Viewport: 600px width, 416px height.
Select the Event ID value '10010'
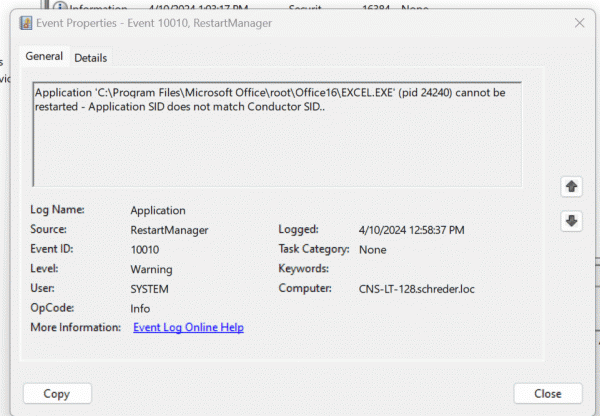tap(145, 250)
